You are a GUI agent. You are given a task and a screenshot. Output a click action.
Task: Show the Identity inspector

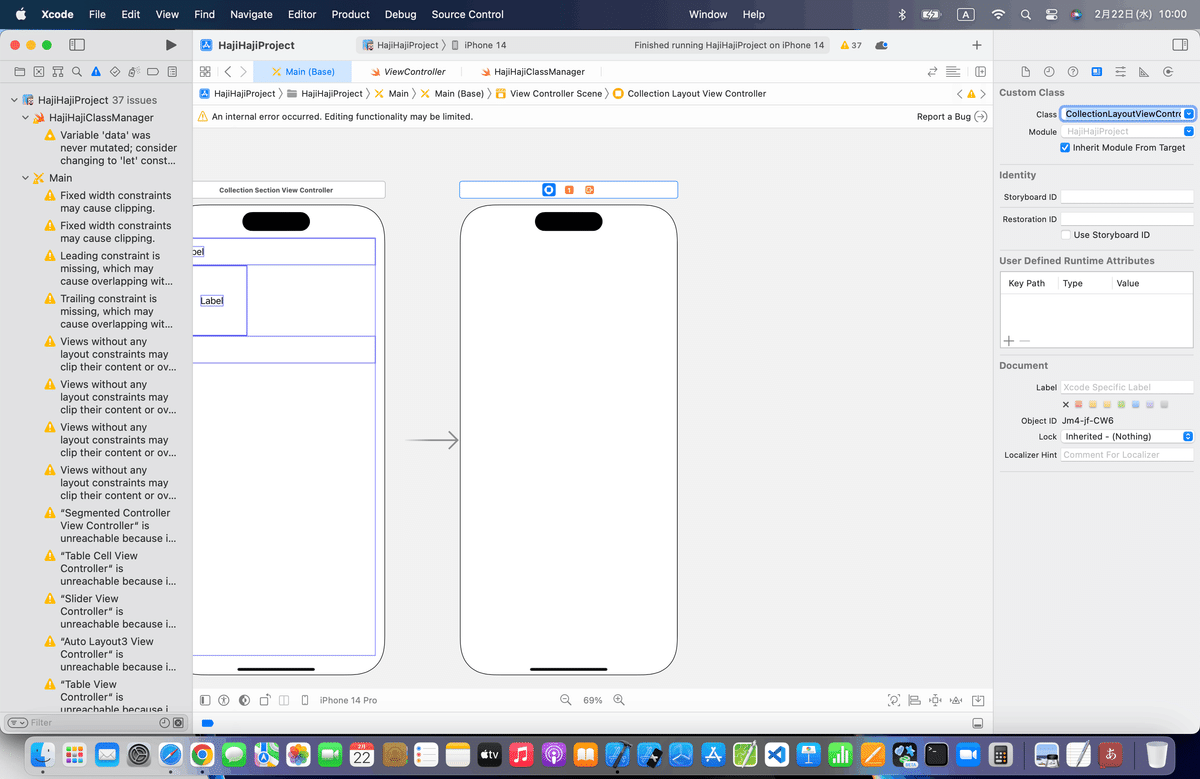point(1097,72)
